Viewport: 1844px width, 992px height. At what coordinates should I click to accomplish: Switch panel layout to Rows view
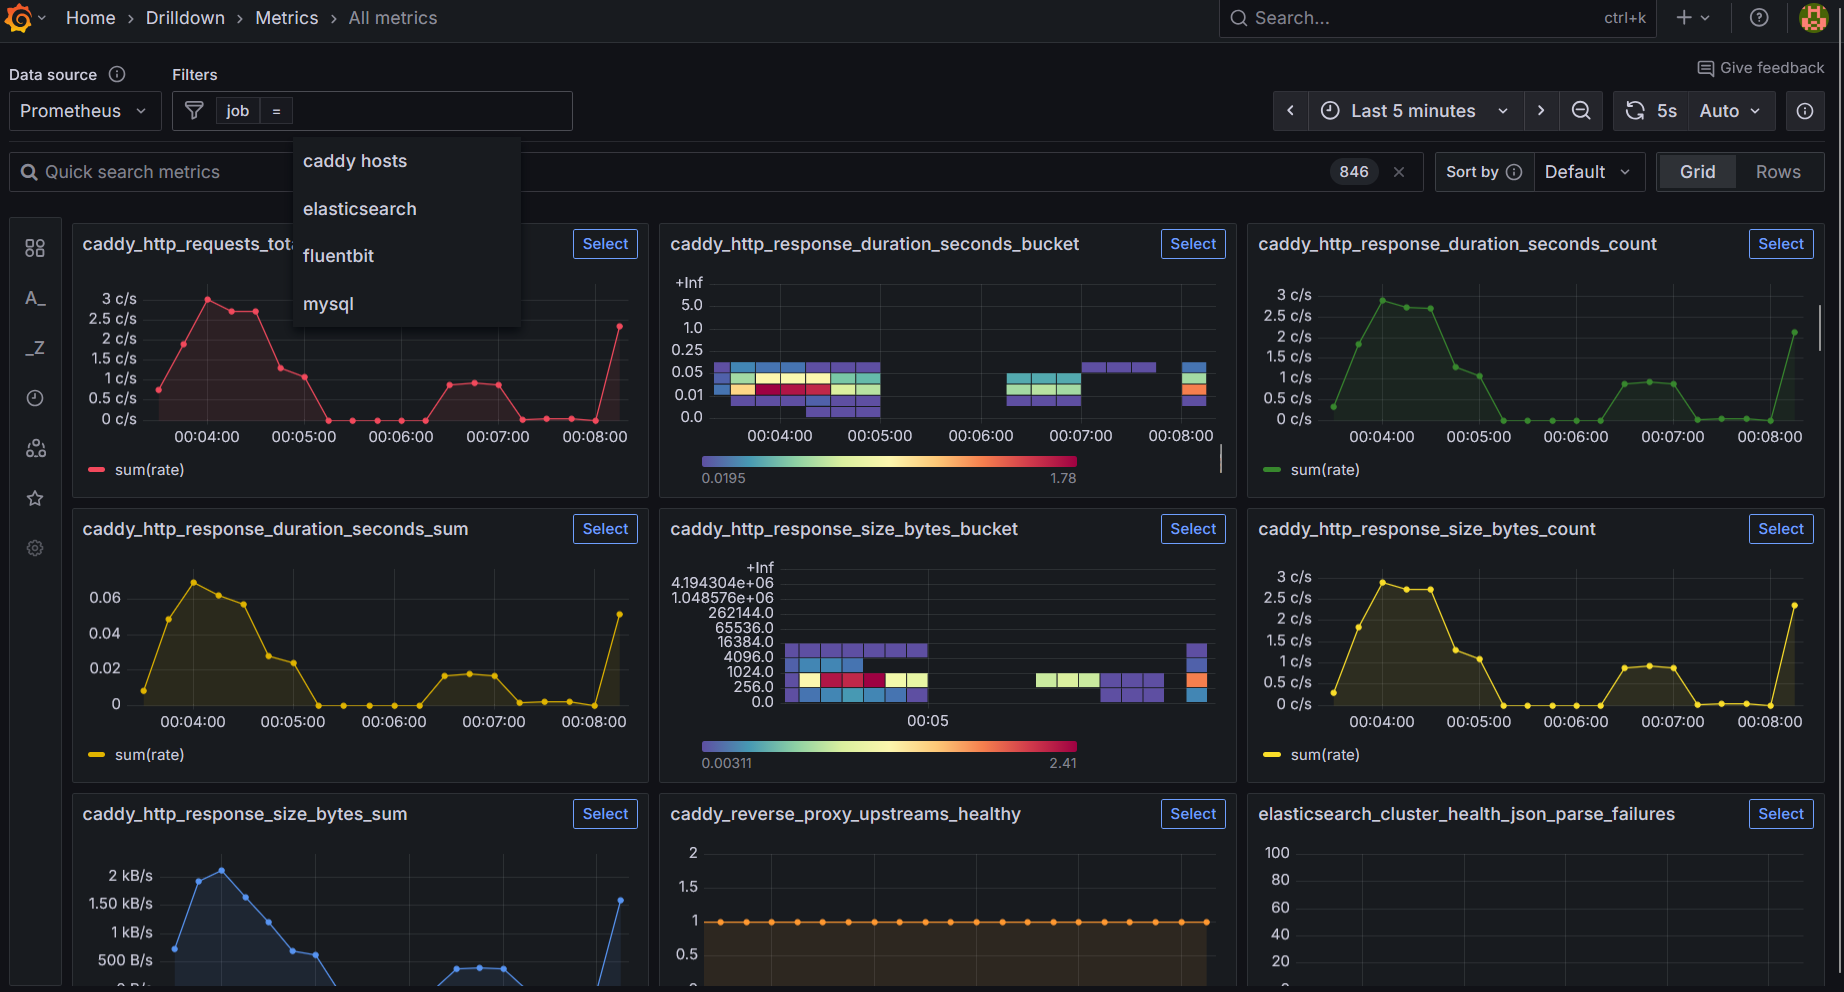(x=1779, y=171)
